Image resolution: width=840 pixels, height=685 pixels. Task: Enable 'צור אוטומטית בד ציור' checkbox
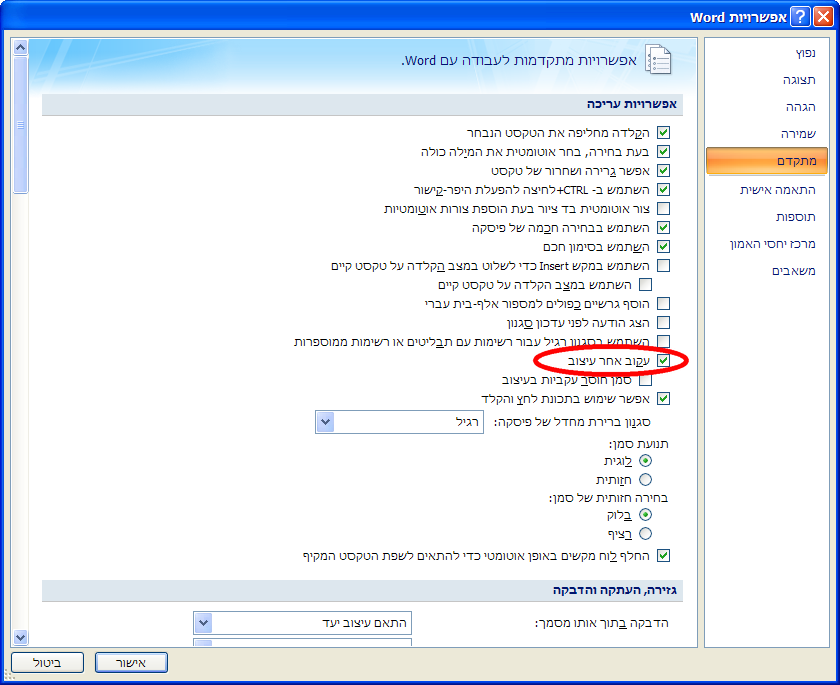point(663,208)
